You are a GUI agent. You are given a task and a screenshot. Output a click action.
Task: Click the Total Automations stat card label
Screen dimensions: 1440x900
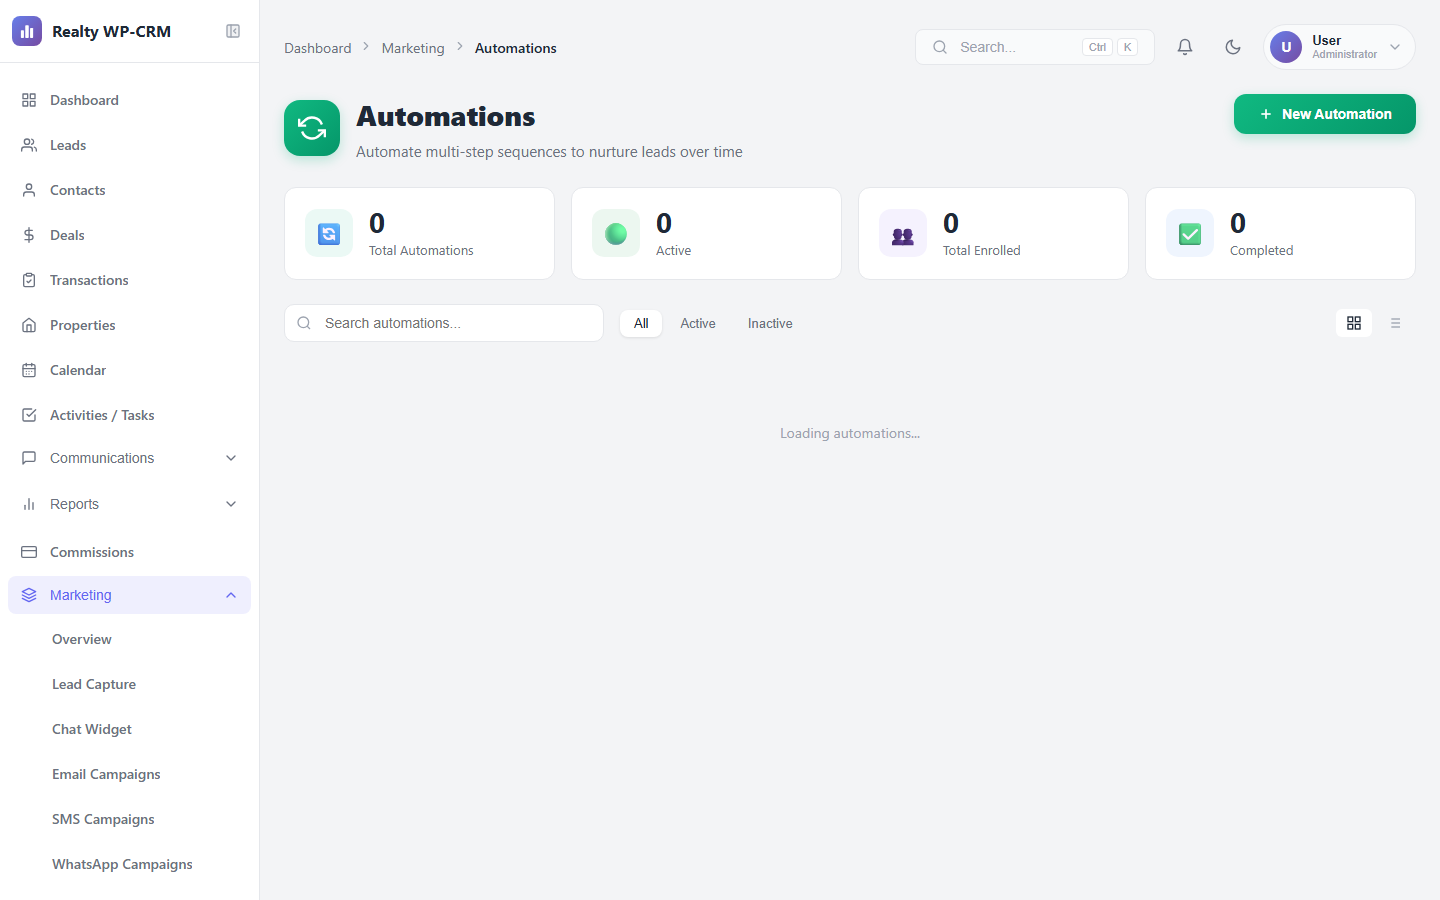tap(421, 251)
